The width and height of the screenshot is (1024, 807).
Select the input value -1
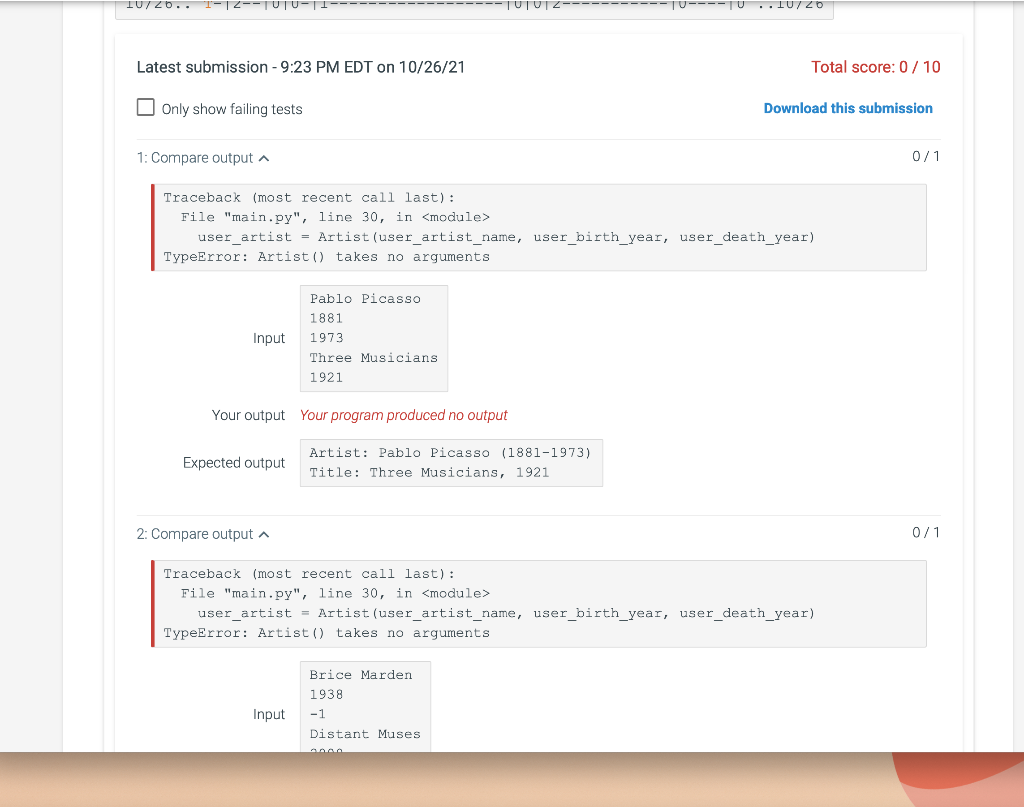click(x=317, y=714)
